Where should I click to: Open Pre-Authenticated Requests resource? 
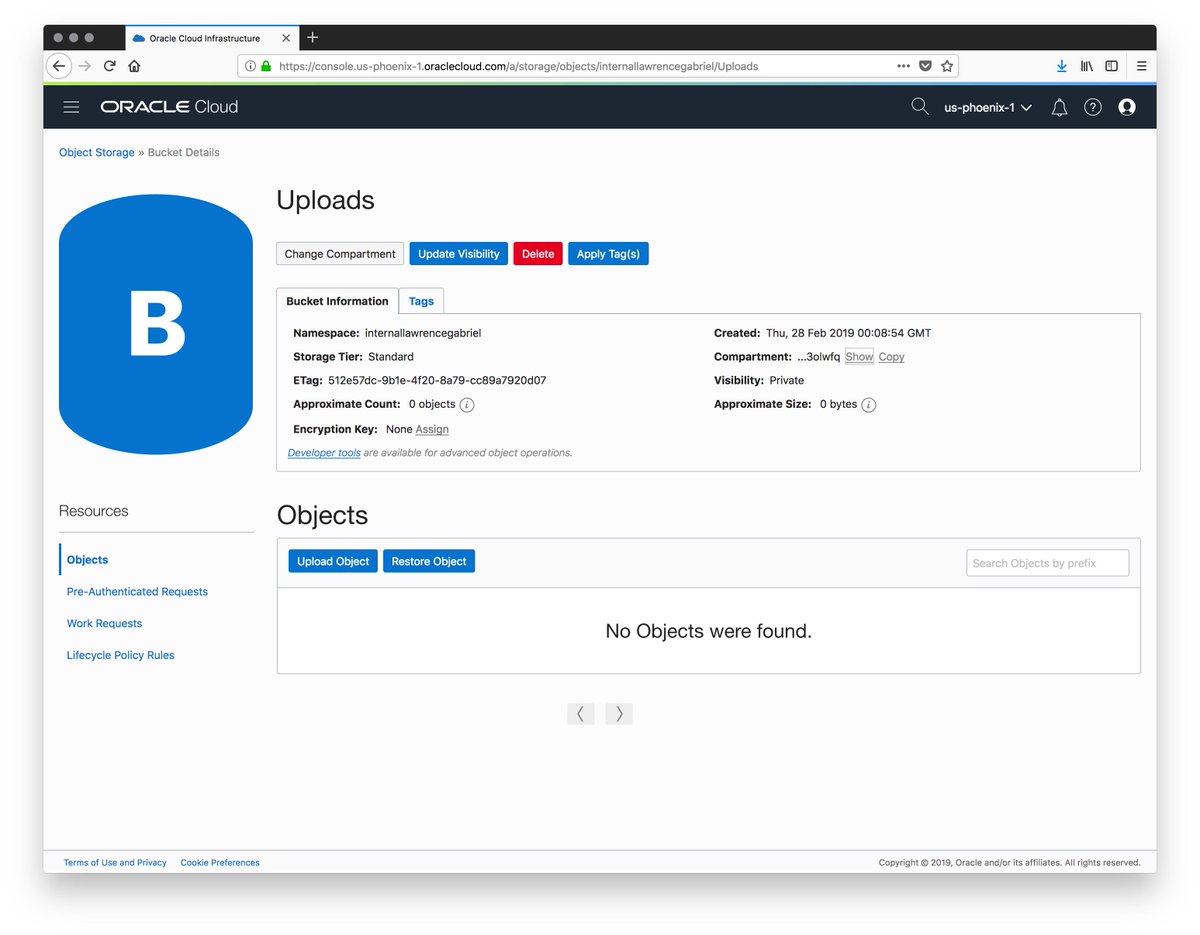click(x=137, y=592)
